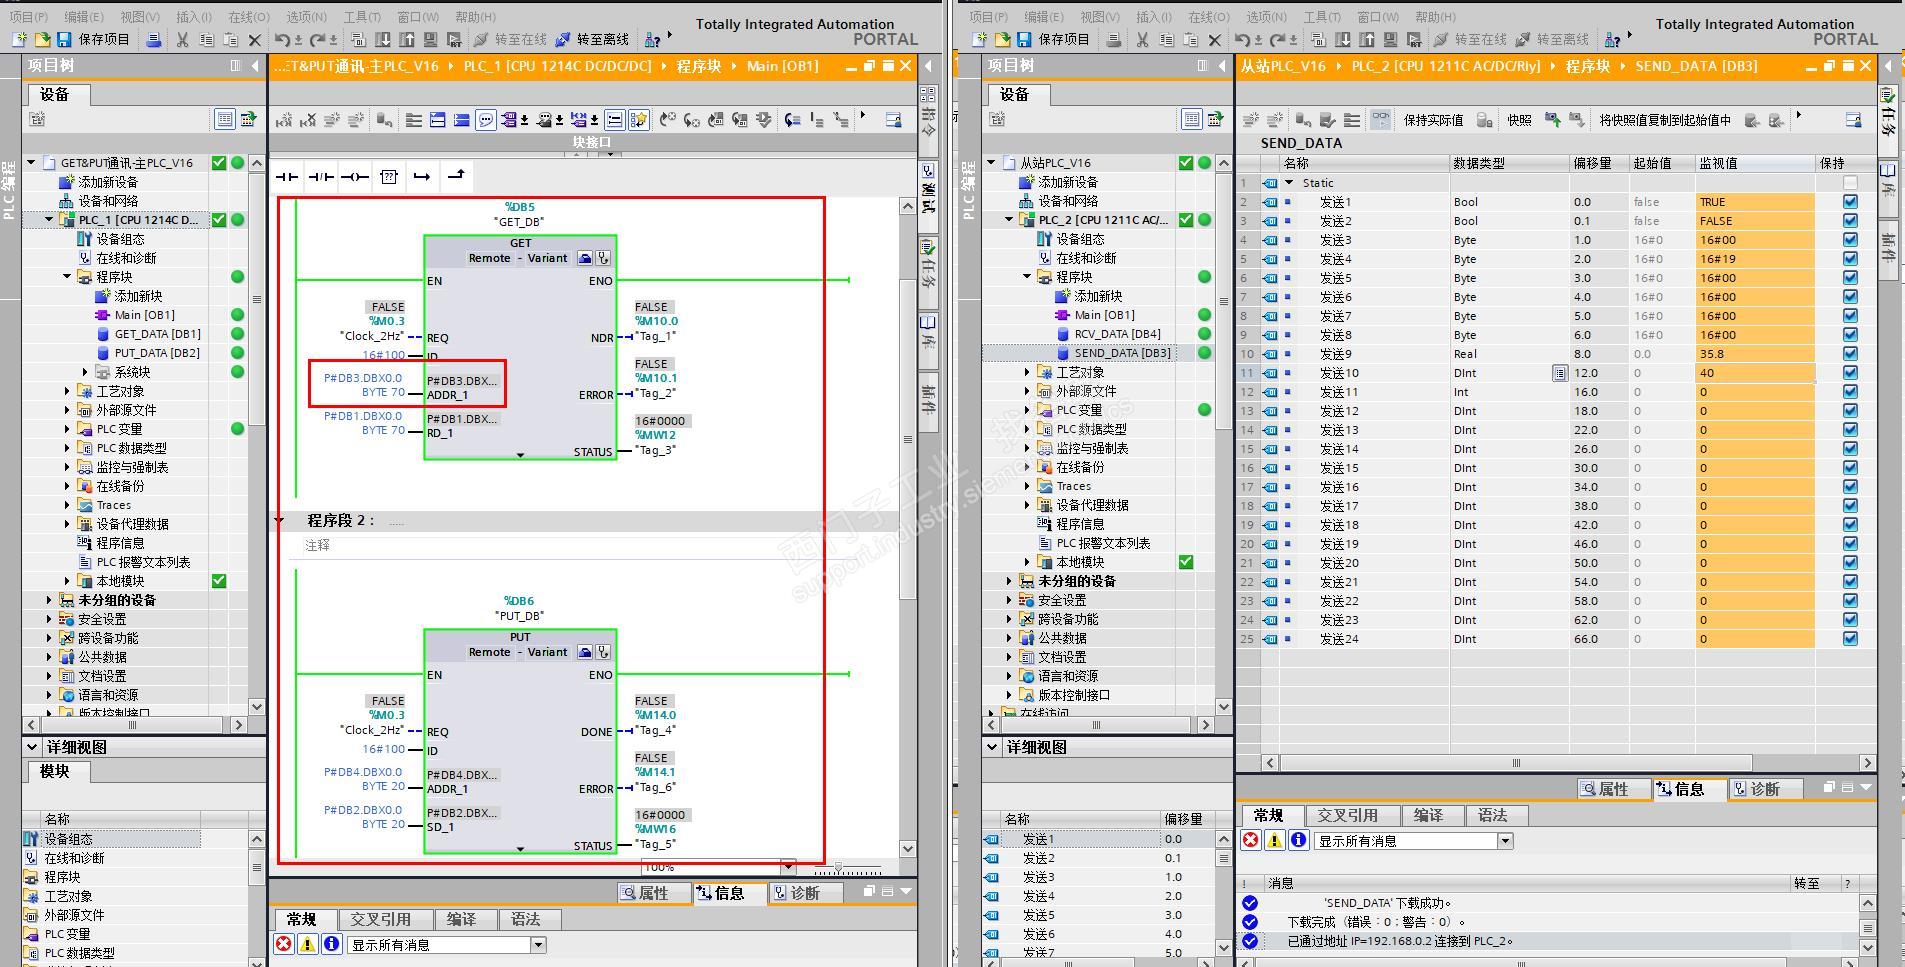Click the 监视值 cell of 发送10

[x=1755, y=373]
